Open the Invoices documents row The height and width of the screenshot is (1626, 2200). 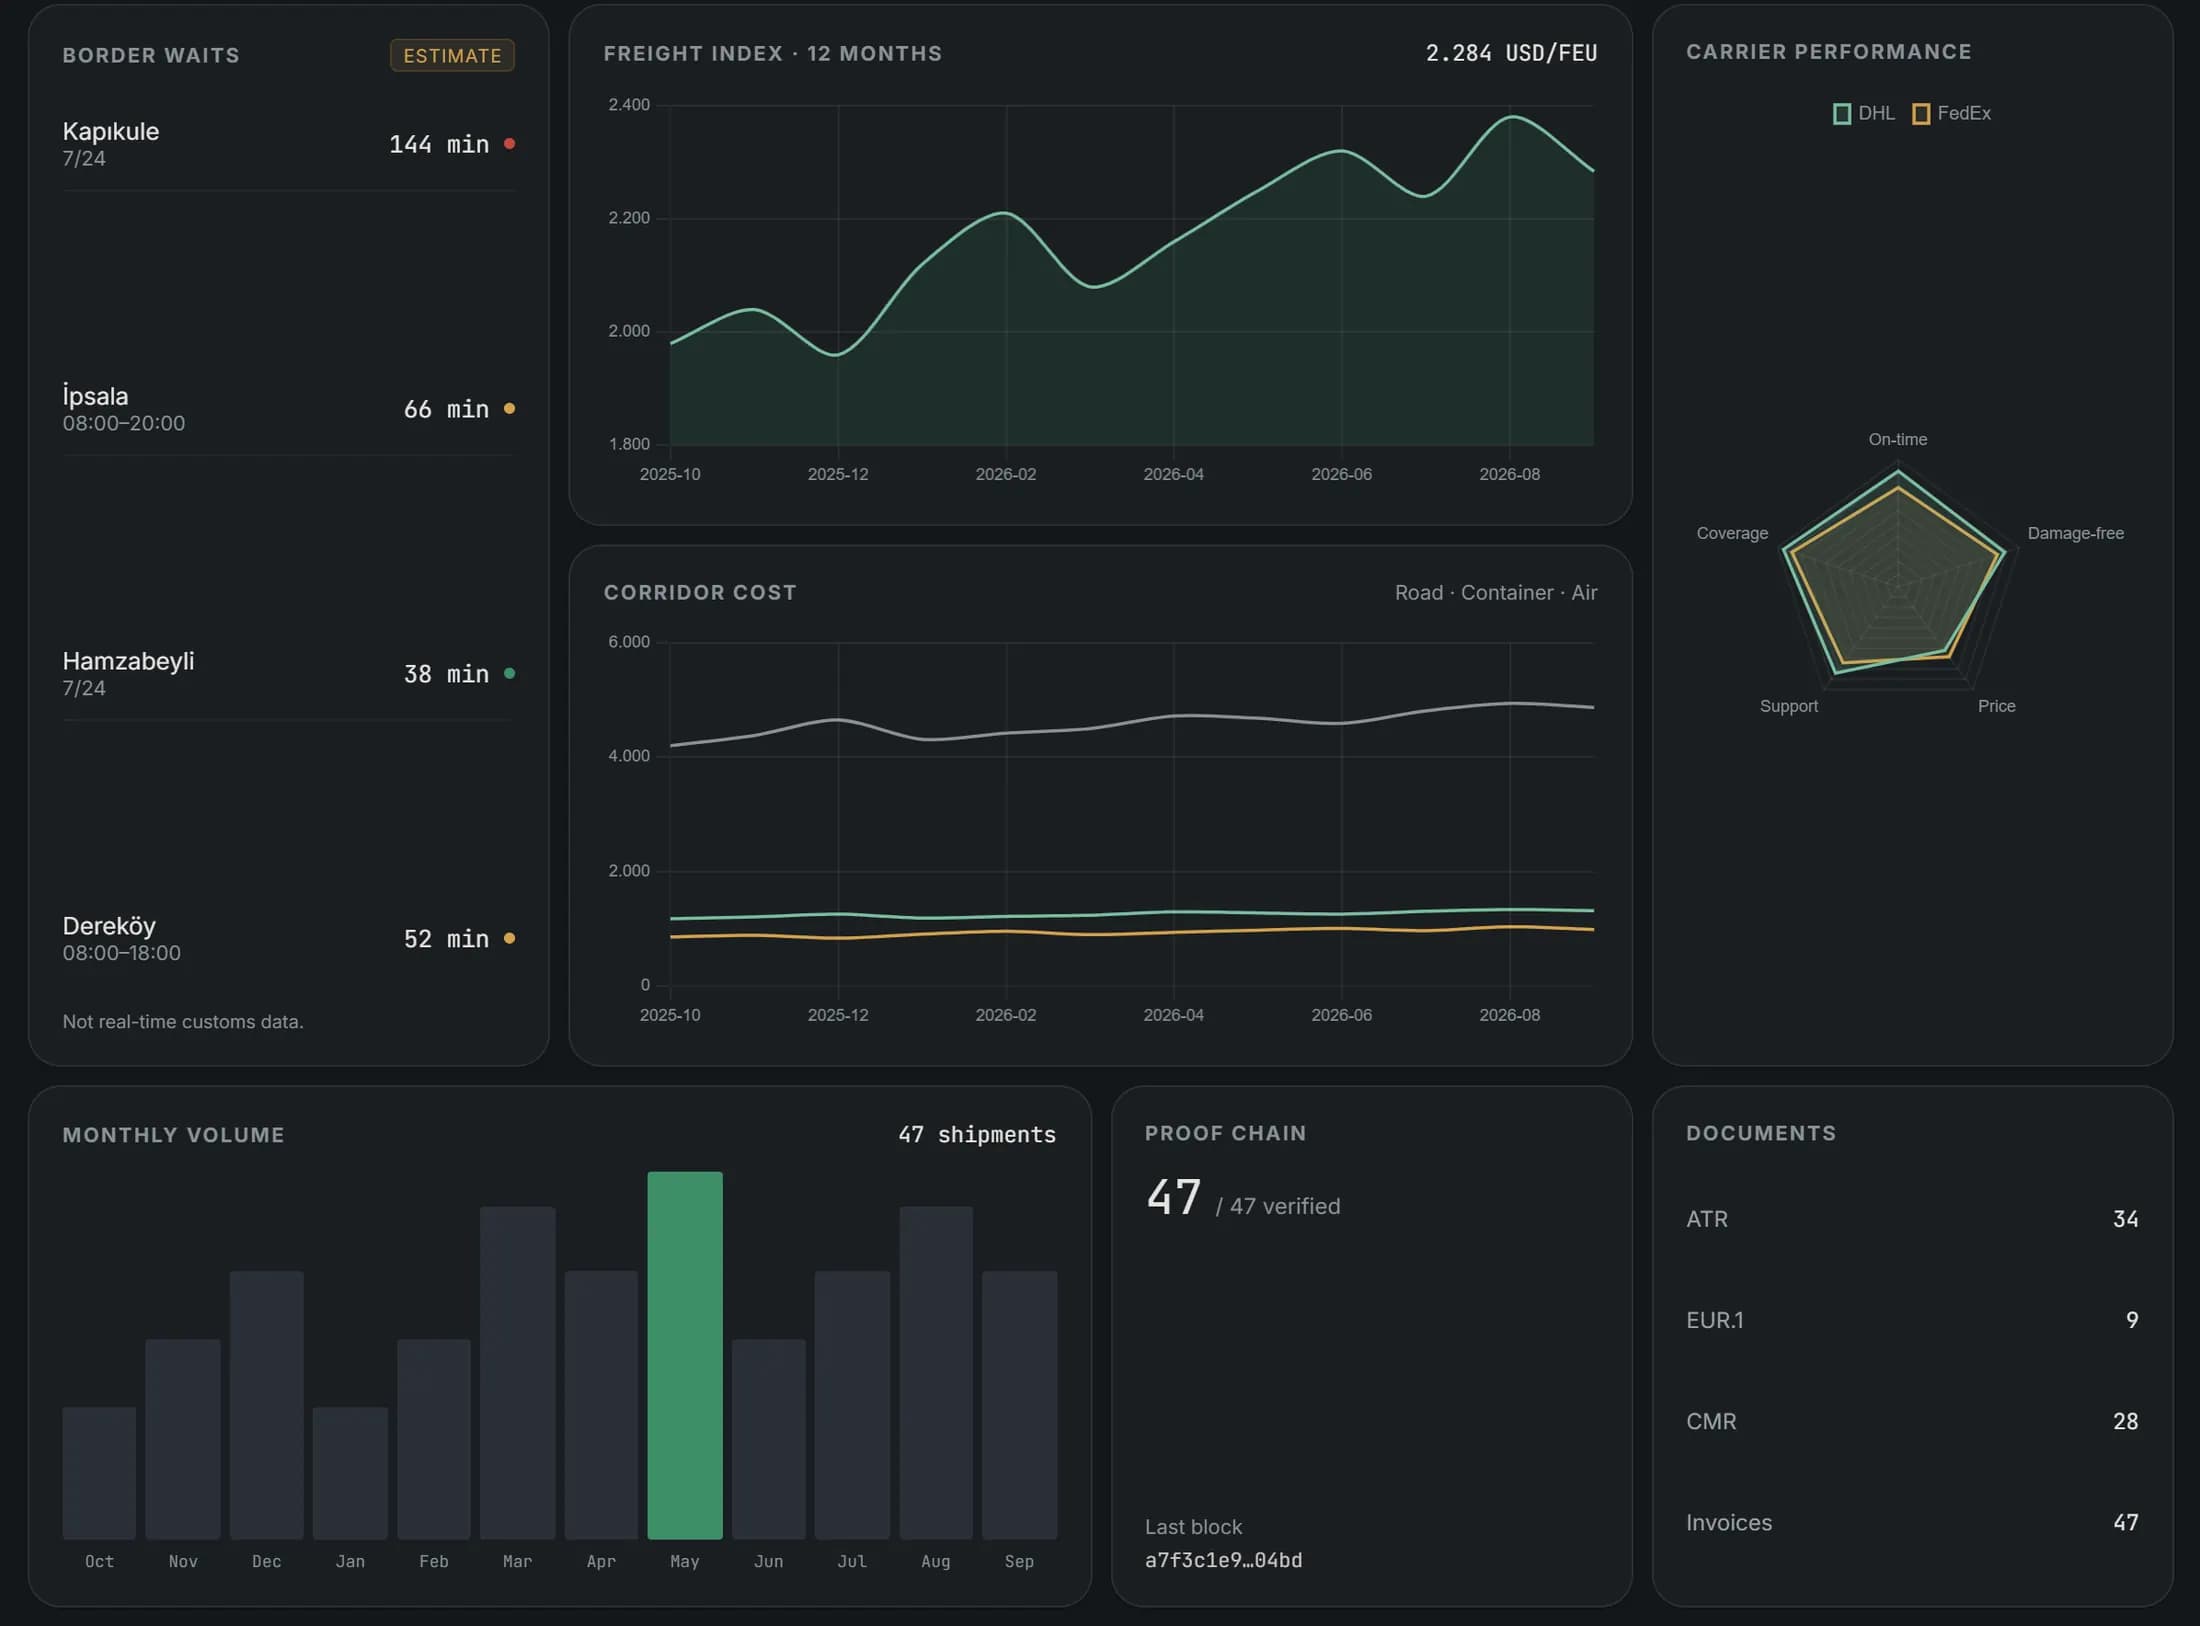[x=1912, y=1523]
